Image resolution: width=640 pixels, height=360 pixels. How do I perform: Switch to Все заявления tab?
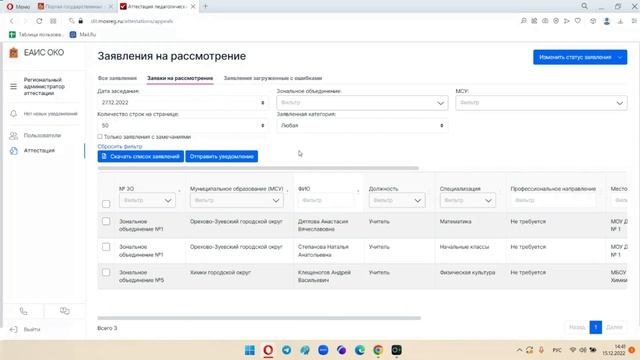pos(117,78)
